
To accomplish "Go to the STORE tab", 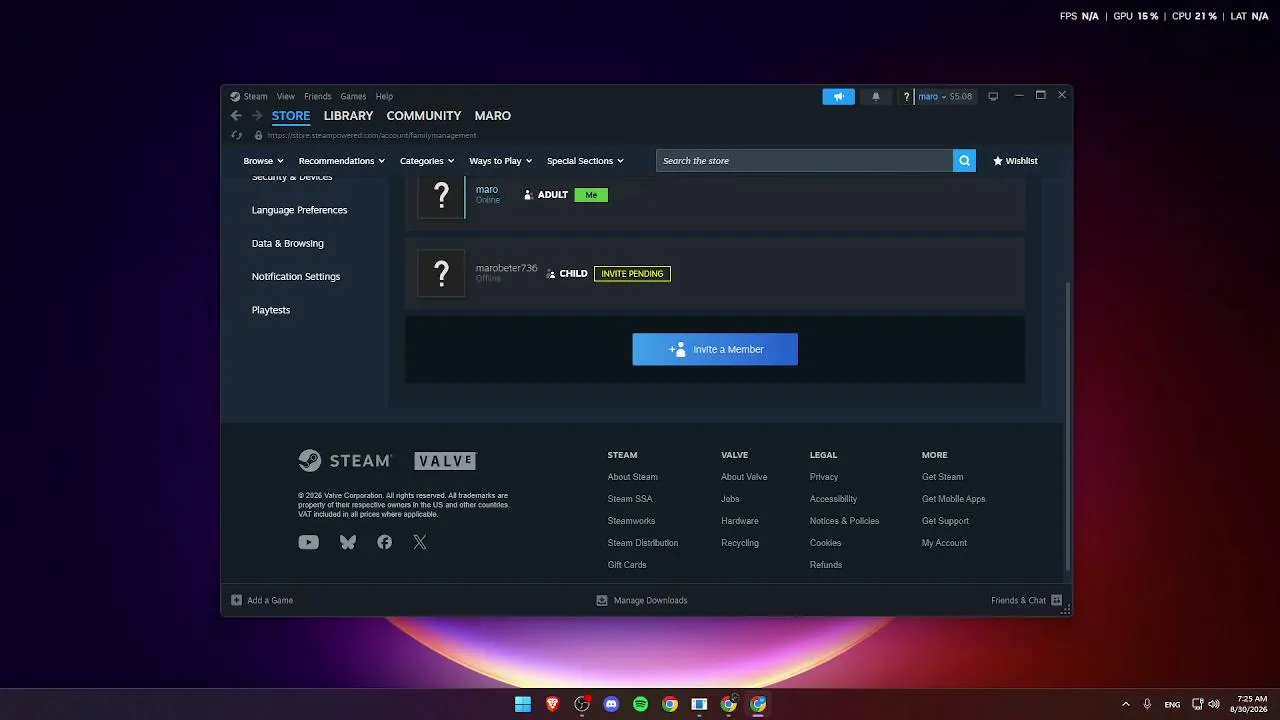I will pos(291,116).
